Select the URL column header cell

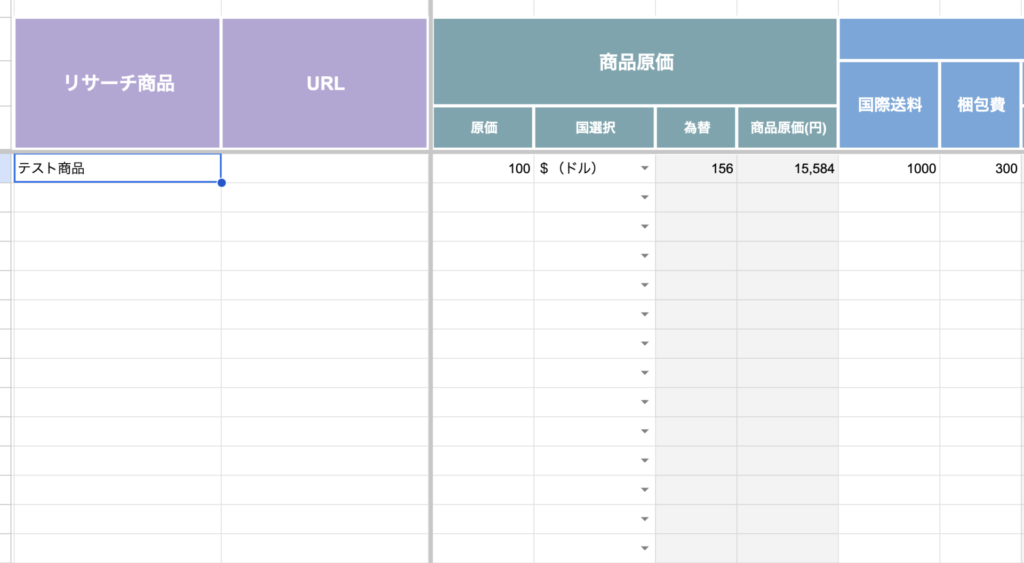[325, 84]
